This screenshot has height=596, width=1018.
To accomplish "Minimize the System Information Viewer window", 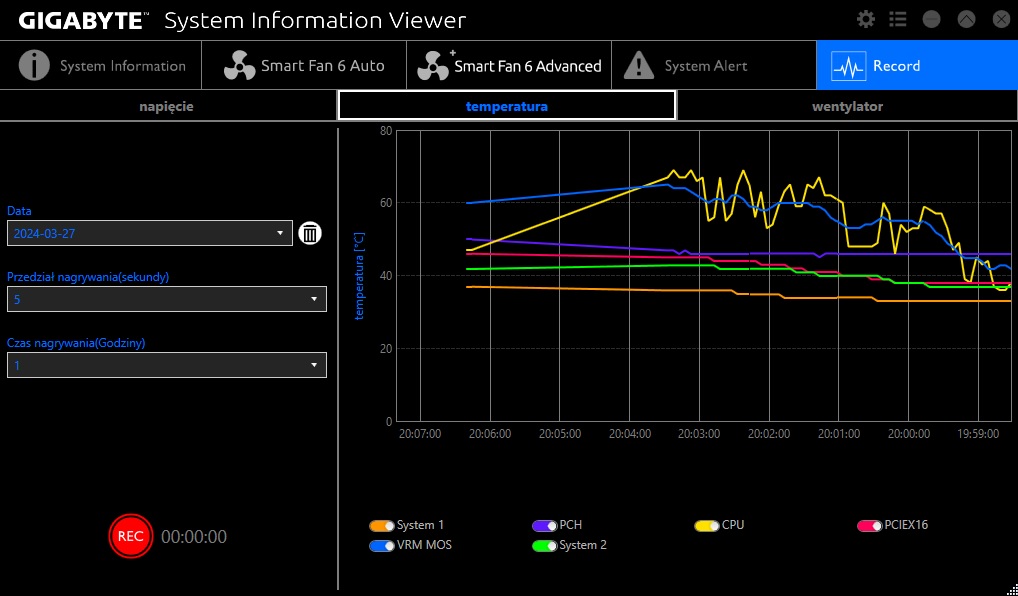I will click(x=932, y=19).
